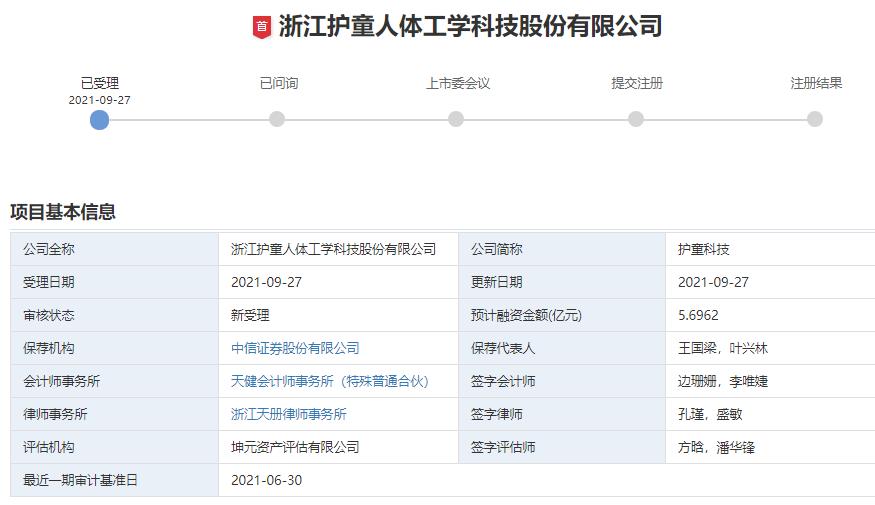
Task: Click the 护童科技 short name cell
Action: (x=770, y=249)
